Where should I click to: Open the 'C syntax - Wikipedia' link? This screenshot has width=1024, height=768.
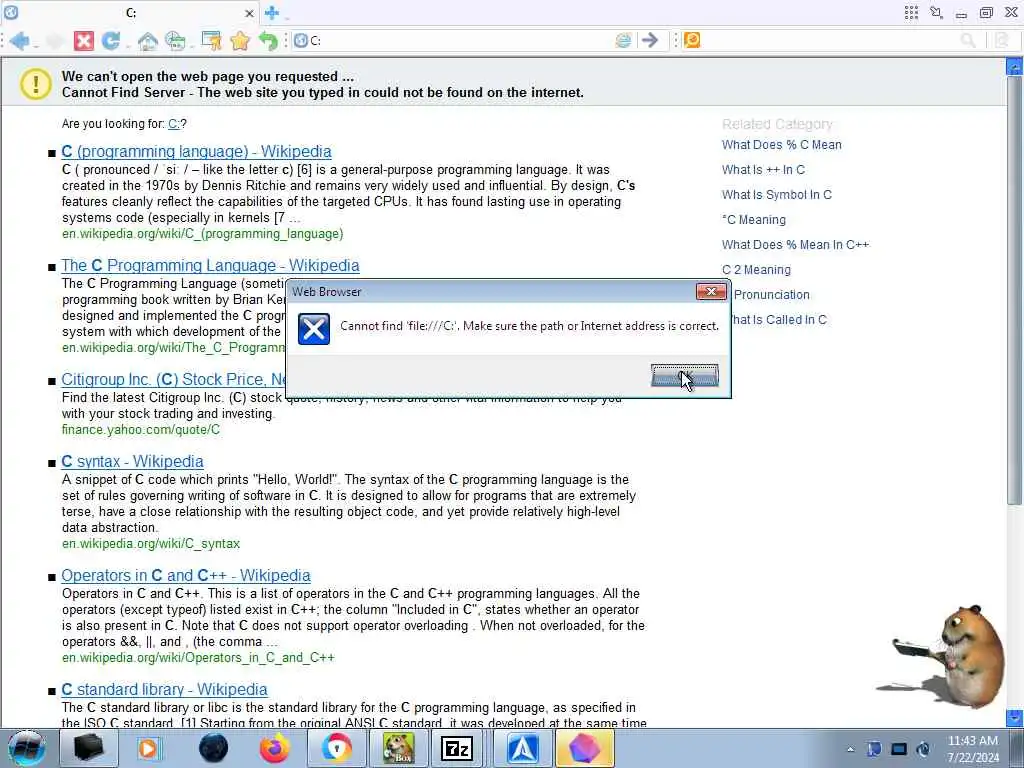coord(132,462)
